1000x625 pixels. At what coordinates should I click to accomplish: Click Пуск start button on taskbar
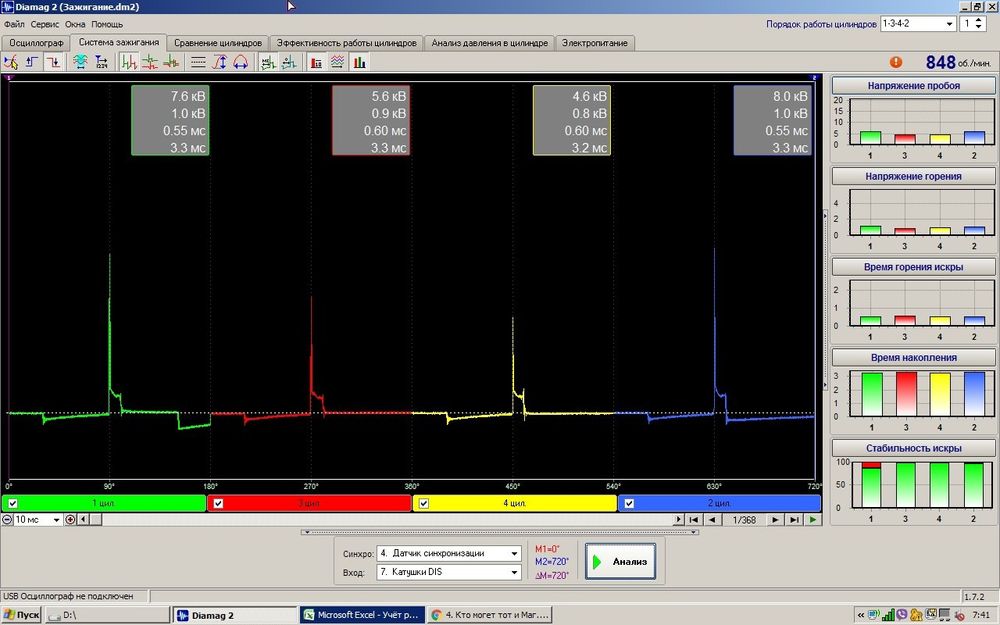(x=22, y=615)
